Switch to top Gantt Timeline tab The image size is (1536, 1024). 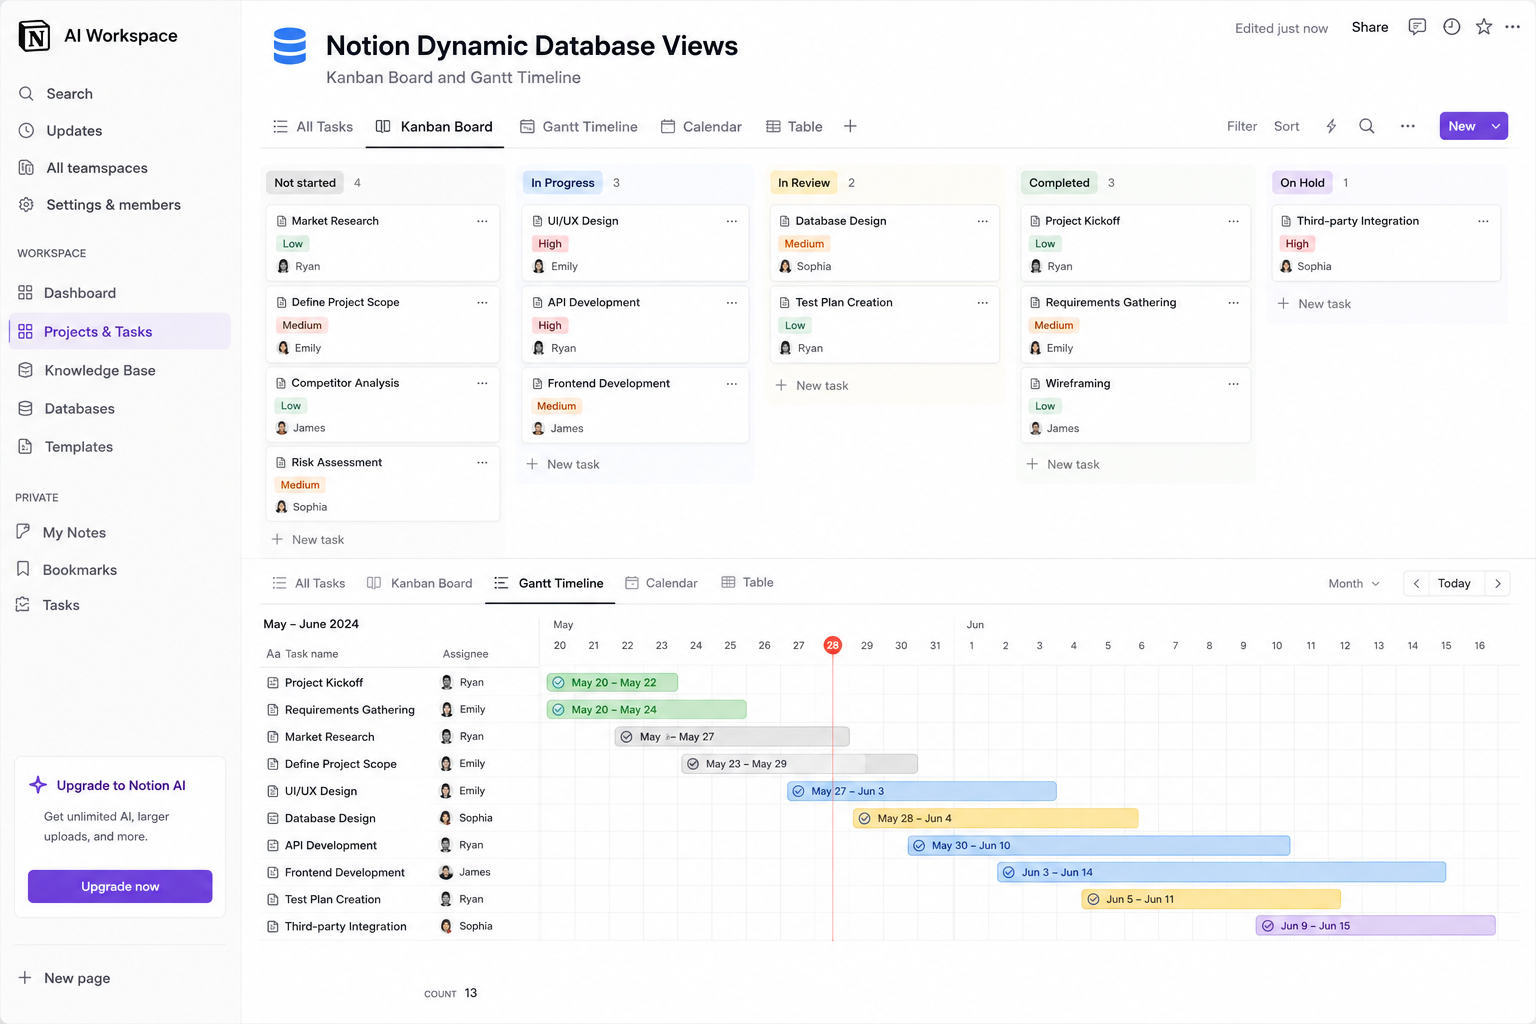point(579,127)
